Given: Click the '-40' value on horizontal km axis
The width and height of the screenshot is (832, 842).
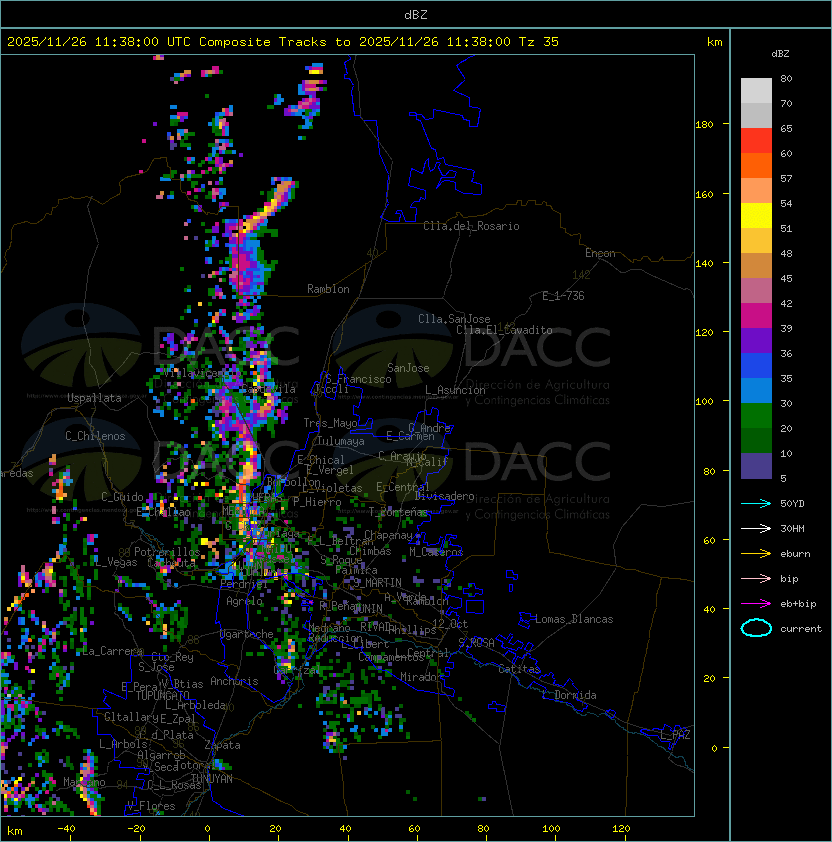Looking at the screenshot, I should coord(66,829).
